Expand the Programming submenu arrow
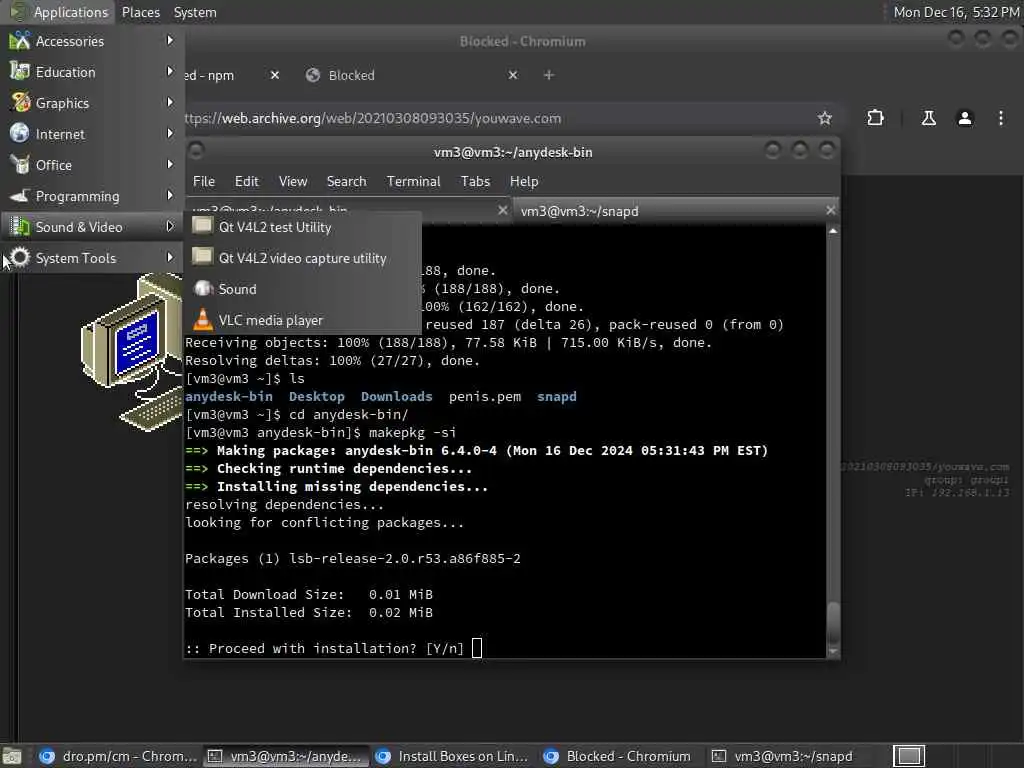 170,195
